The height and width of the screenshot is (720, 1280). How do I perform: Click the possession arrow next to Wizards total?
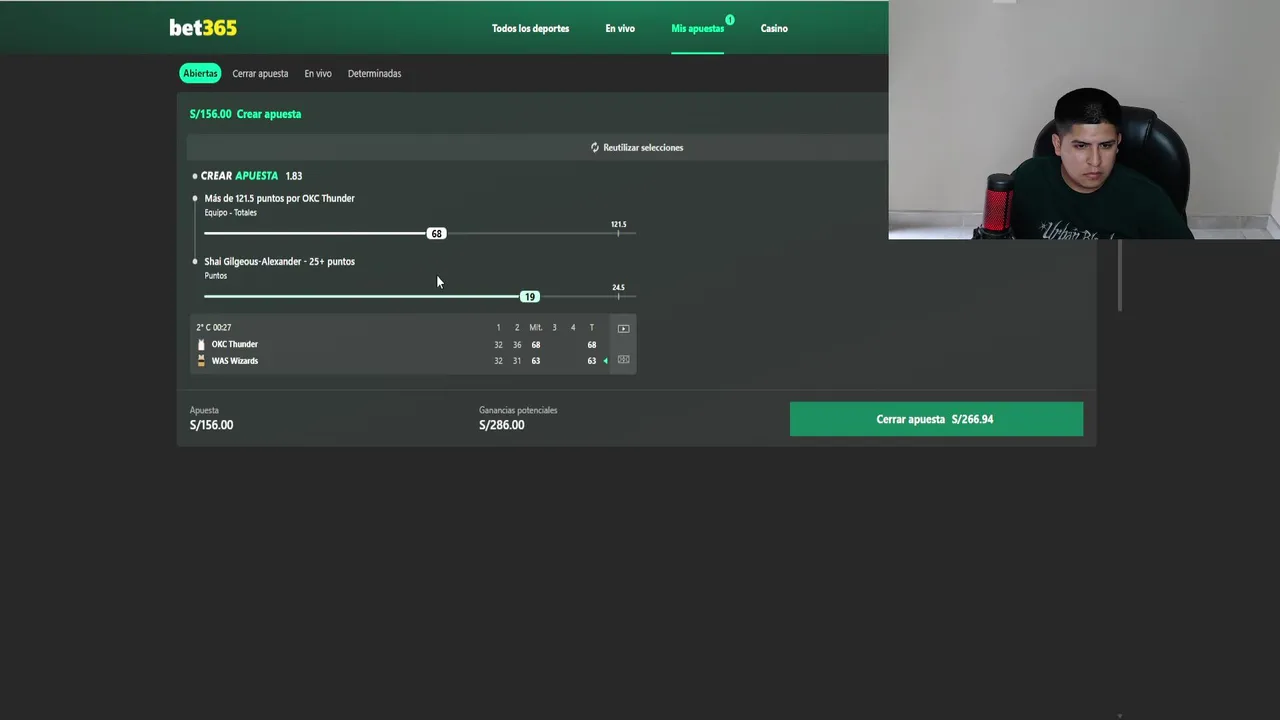[x=605, y=361]
